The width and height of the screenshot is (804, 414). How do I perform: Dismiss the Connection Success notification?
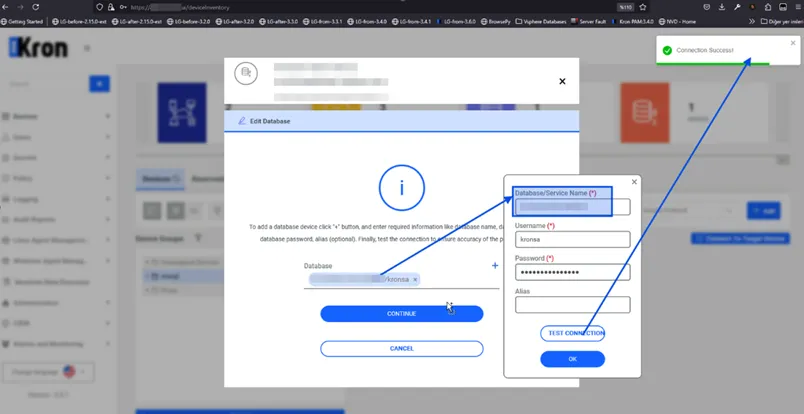coord(793,43)
